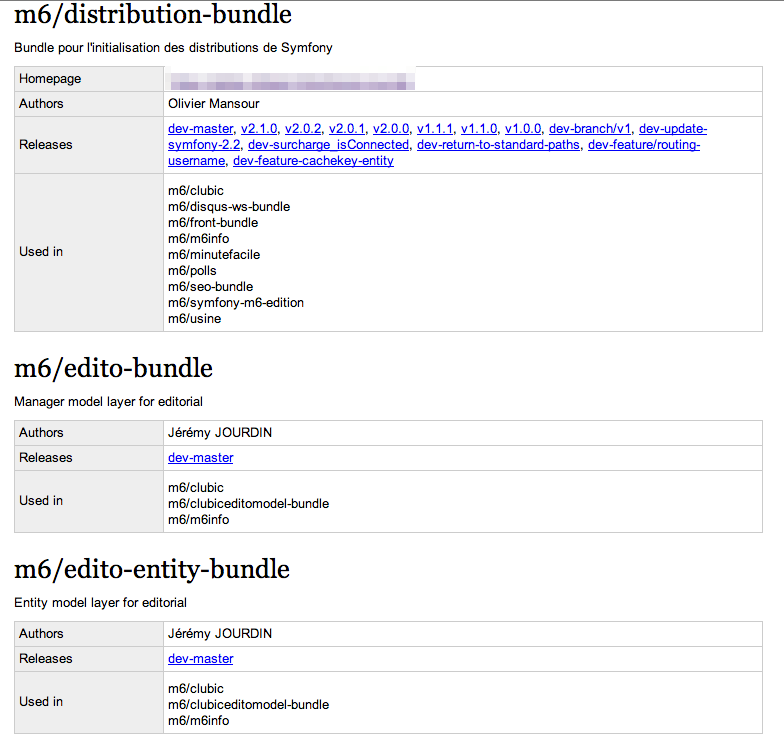Open the v2.0.1 release link
This screenshot has height=745, width=784.
pos(347,128)
